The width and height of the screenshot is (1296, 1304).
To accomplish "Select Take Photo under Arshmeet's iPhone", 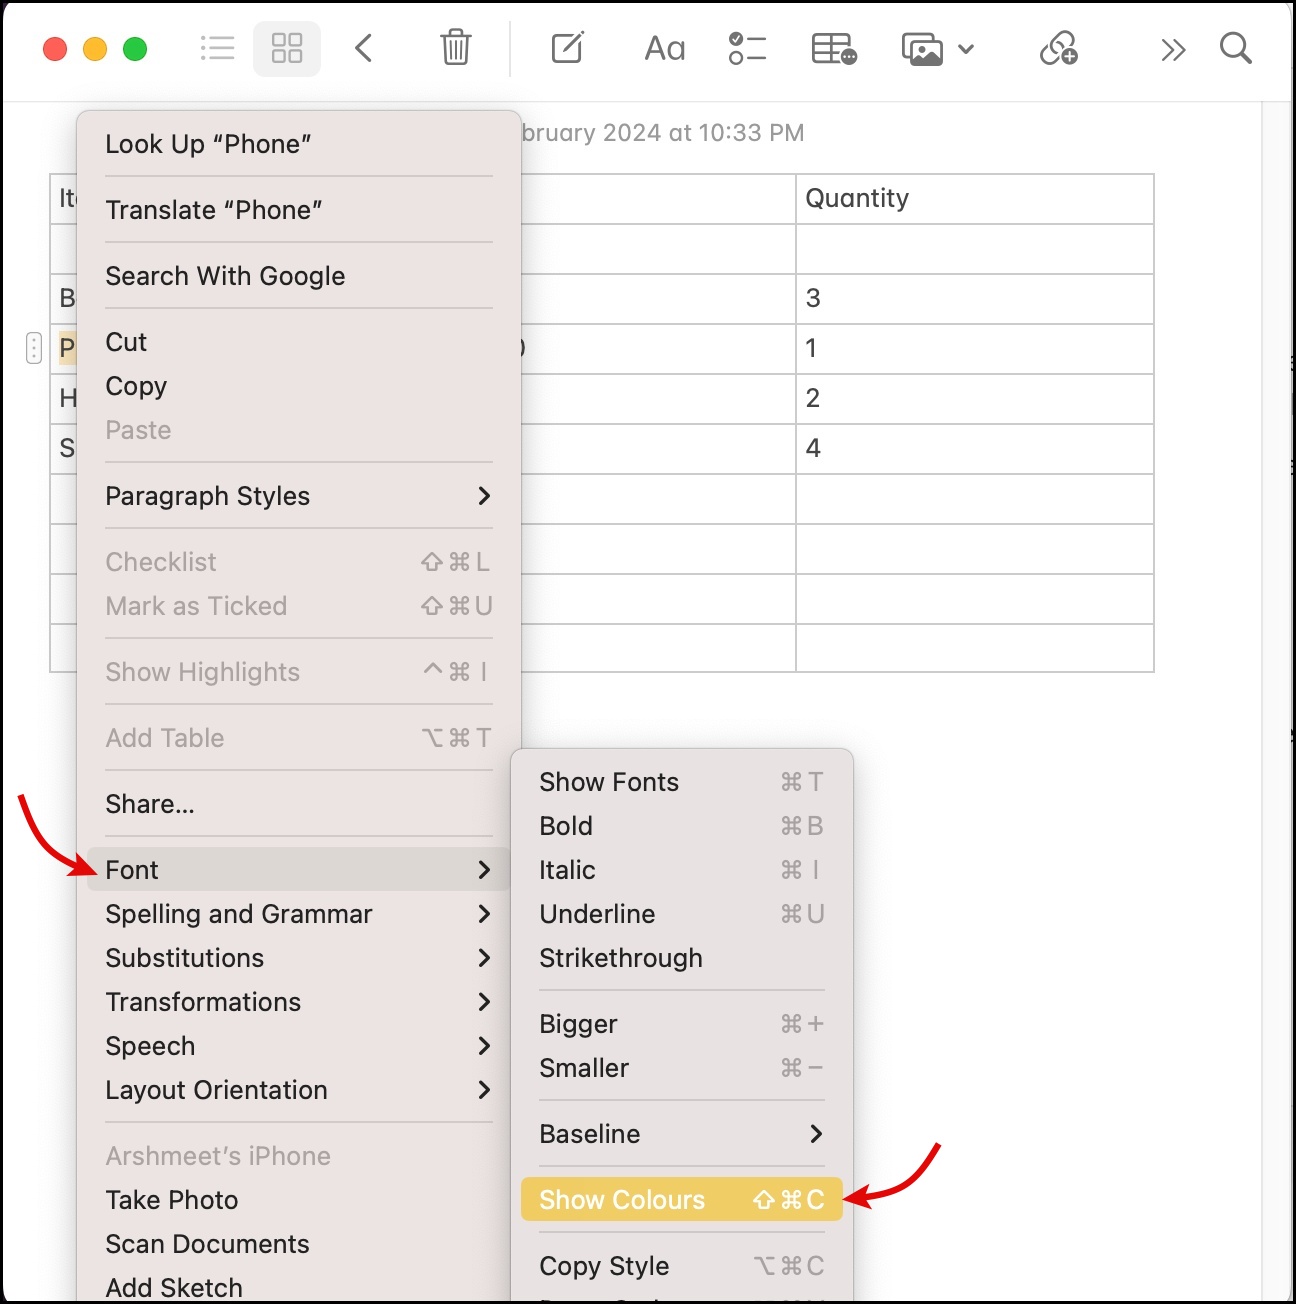I will pyautogui.click(x=171, y=1200).
